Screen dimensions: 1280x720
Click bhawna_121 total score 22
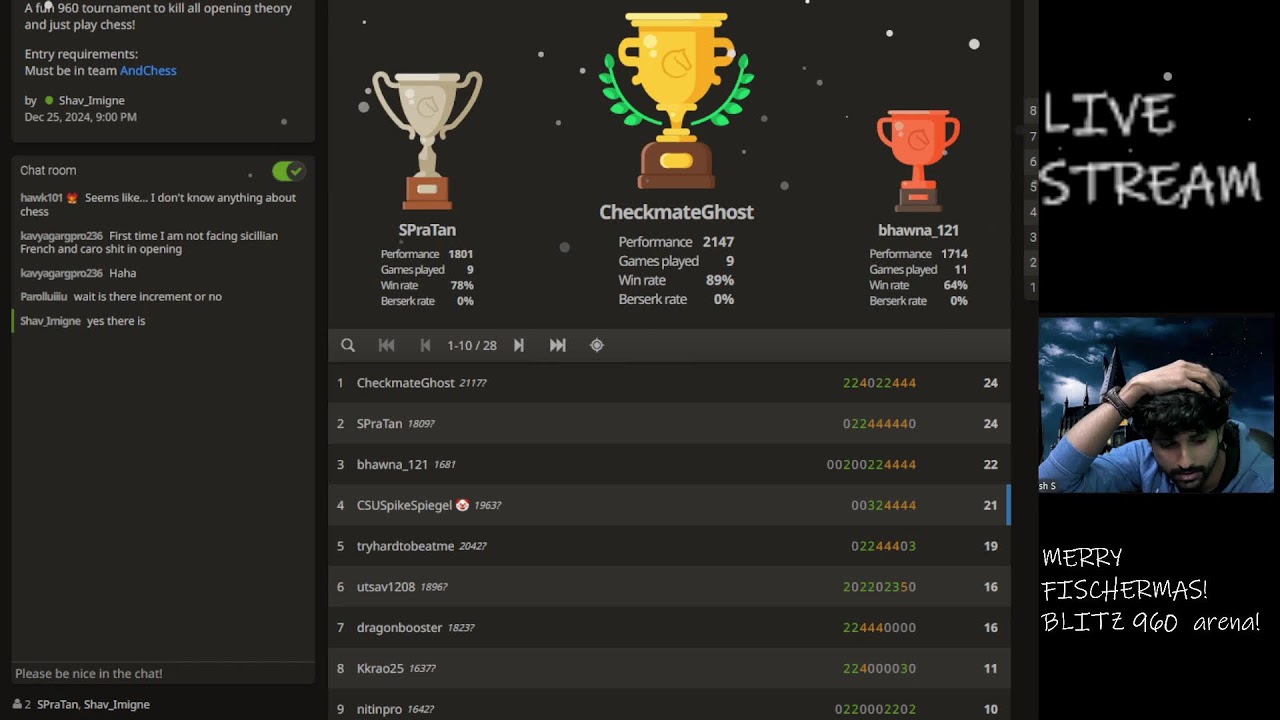(x=990, y=465)
